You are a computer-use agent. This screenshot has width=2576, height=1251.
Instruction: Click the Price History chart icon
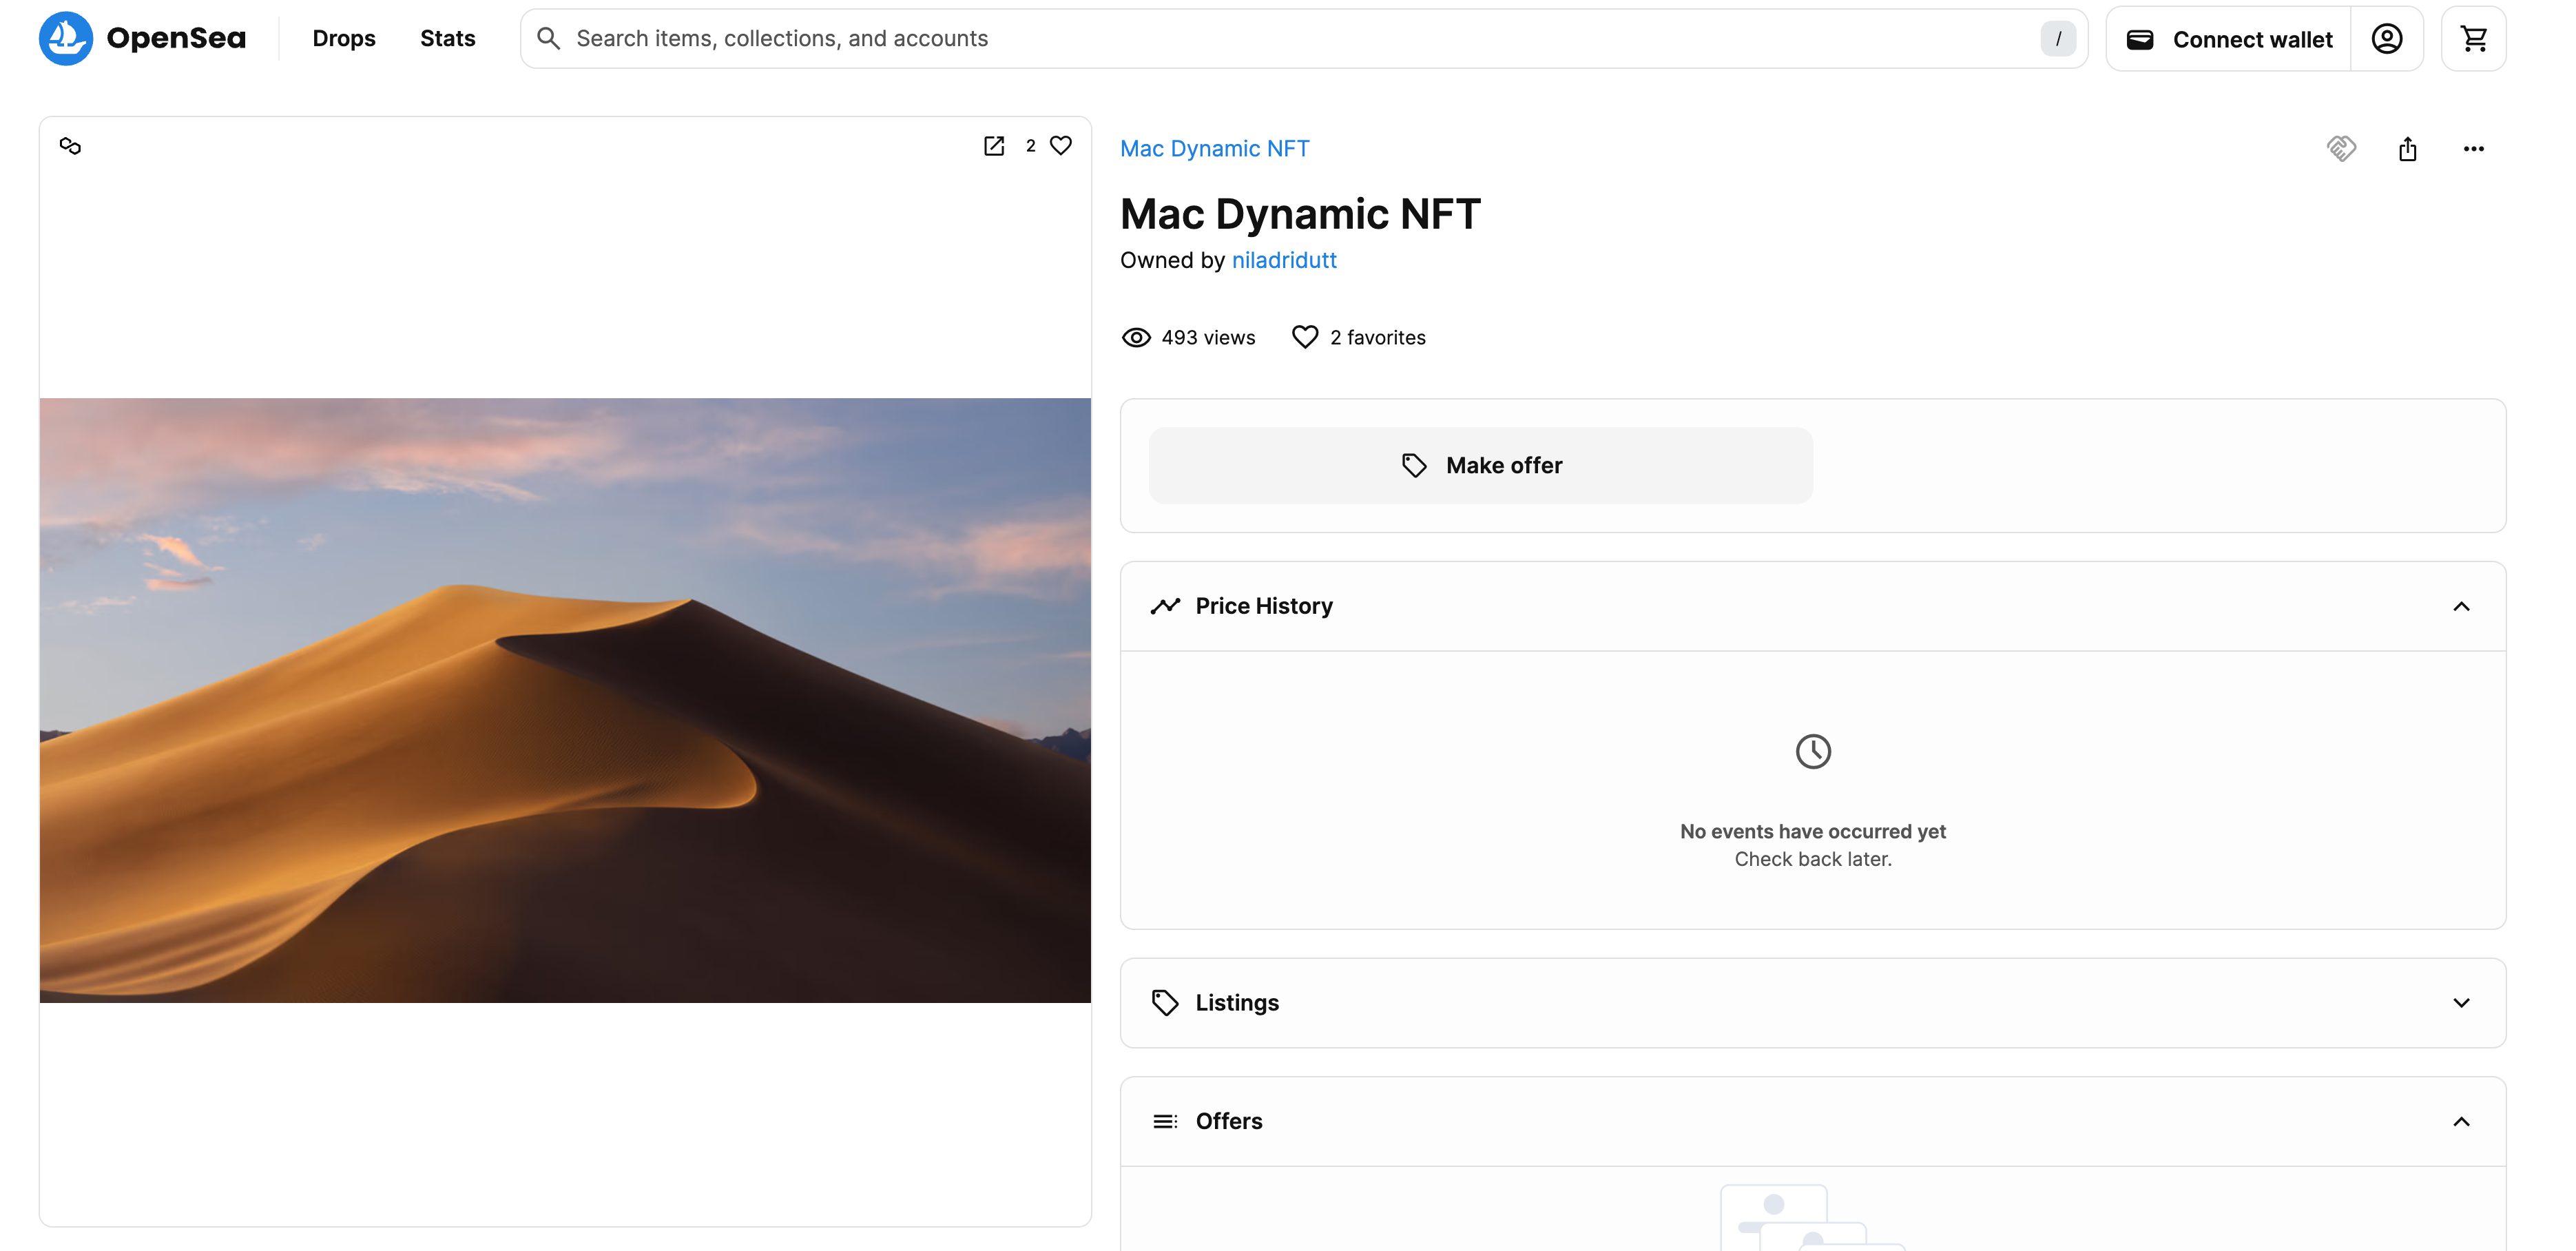pos(1165,606)
